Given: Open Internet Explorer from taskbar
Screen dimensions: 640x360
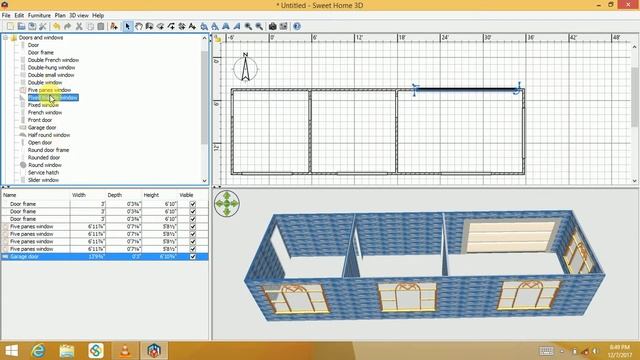Looking at the screenshot, I should 39,351.
